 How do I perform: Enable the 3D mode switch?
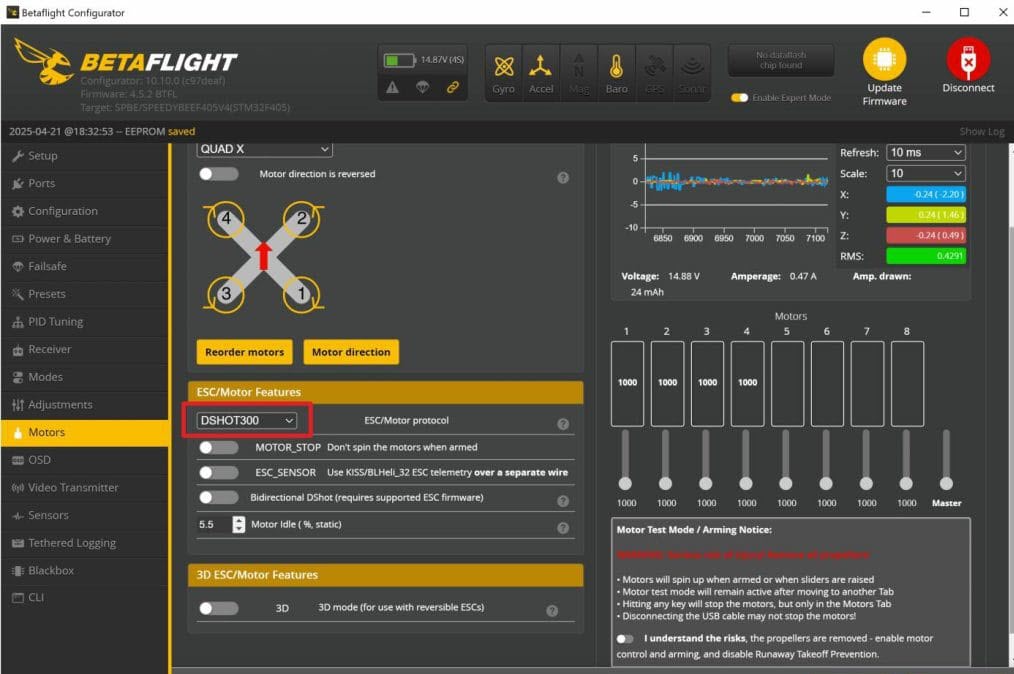219,608
